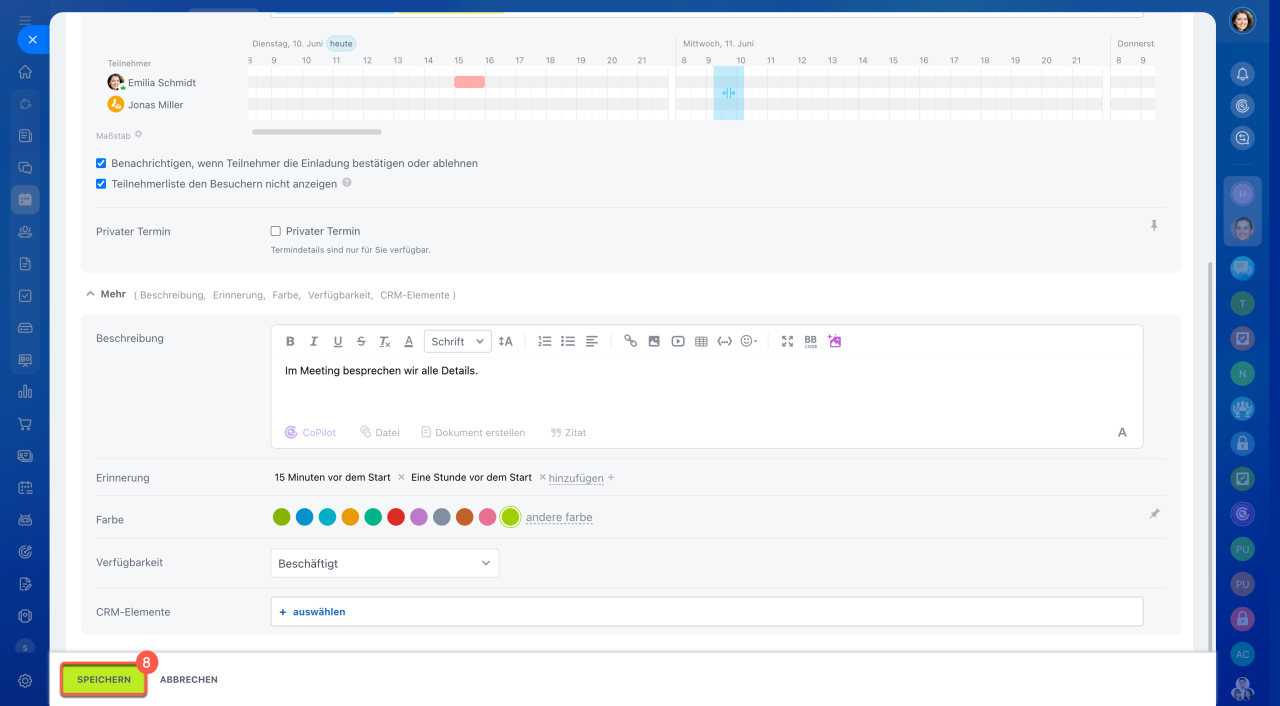1280x706 pixels.
Task: Insert an image into the description
Action: point(654,341)
